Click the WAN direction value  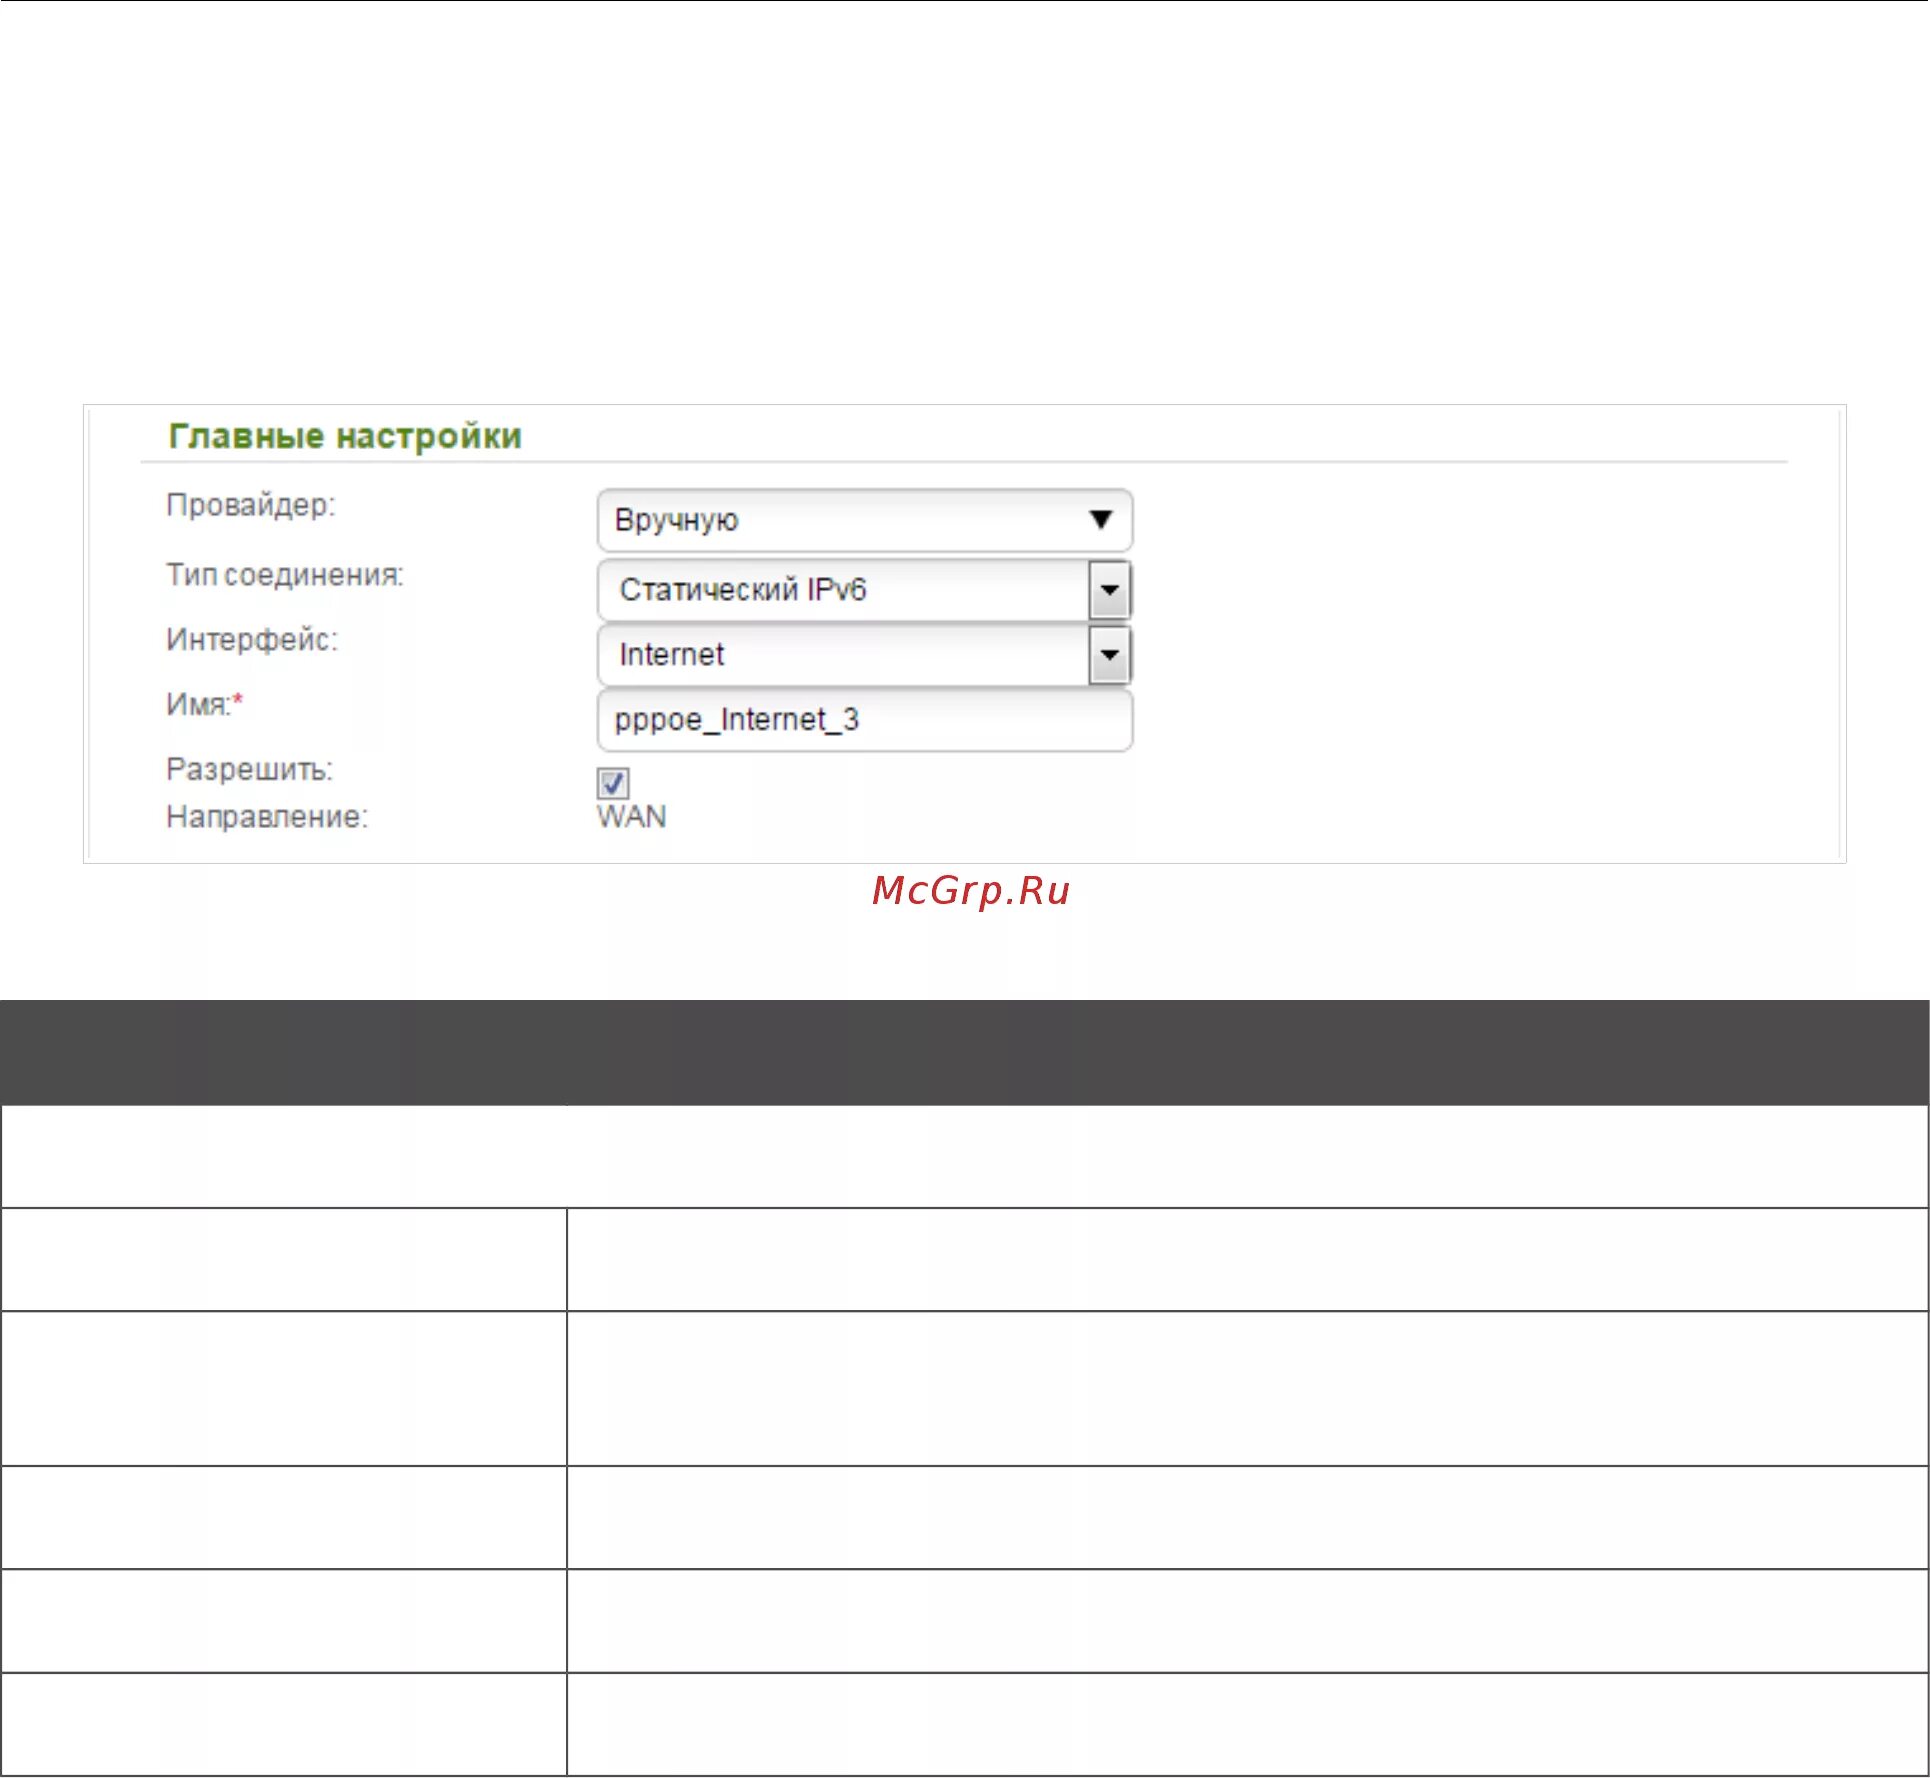[631, 817]
